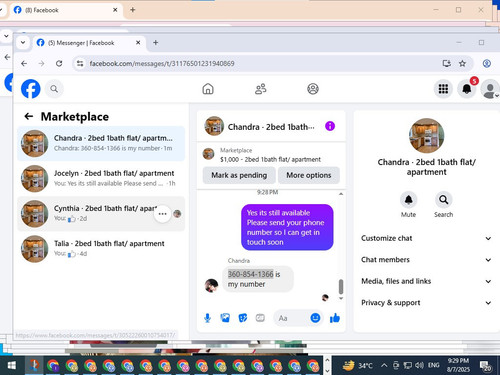Click the Chandra chat header title

[271, 127]
